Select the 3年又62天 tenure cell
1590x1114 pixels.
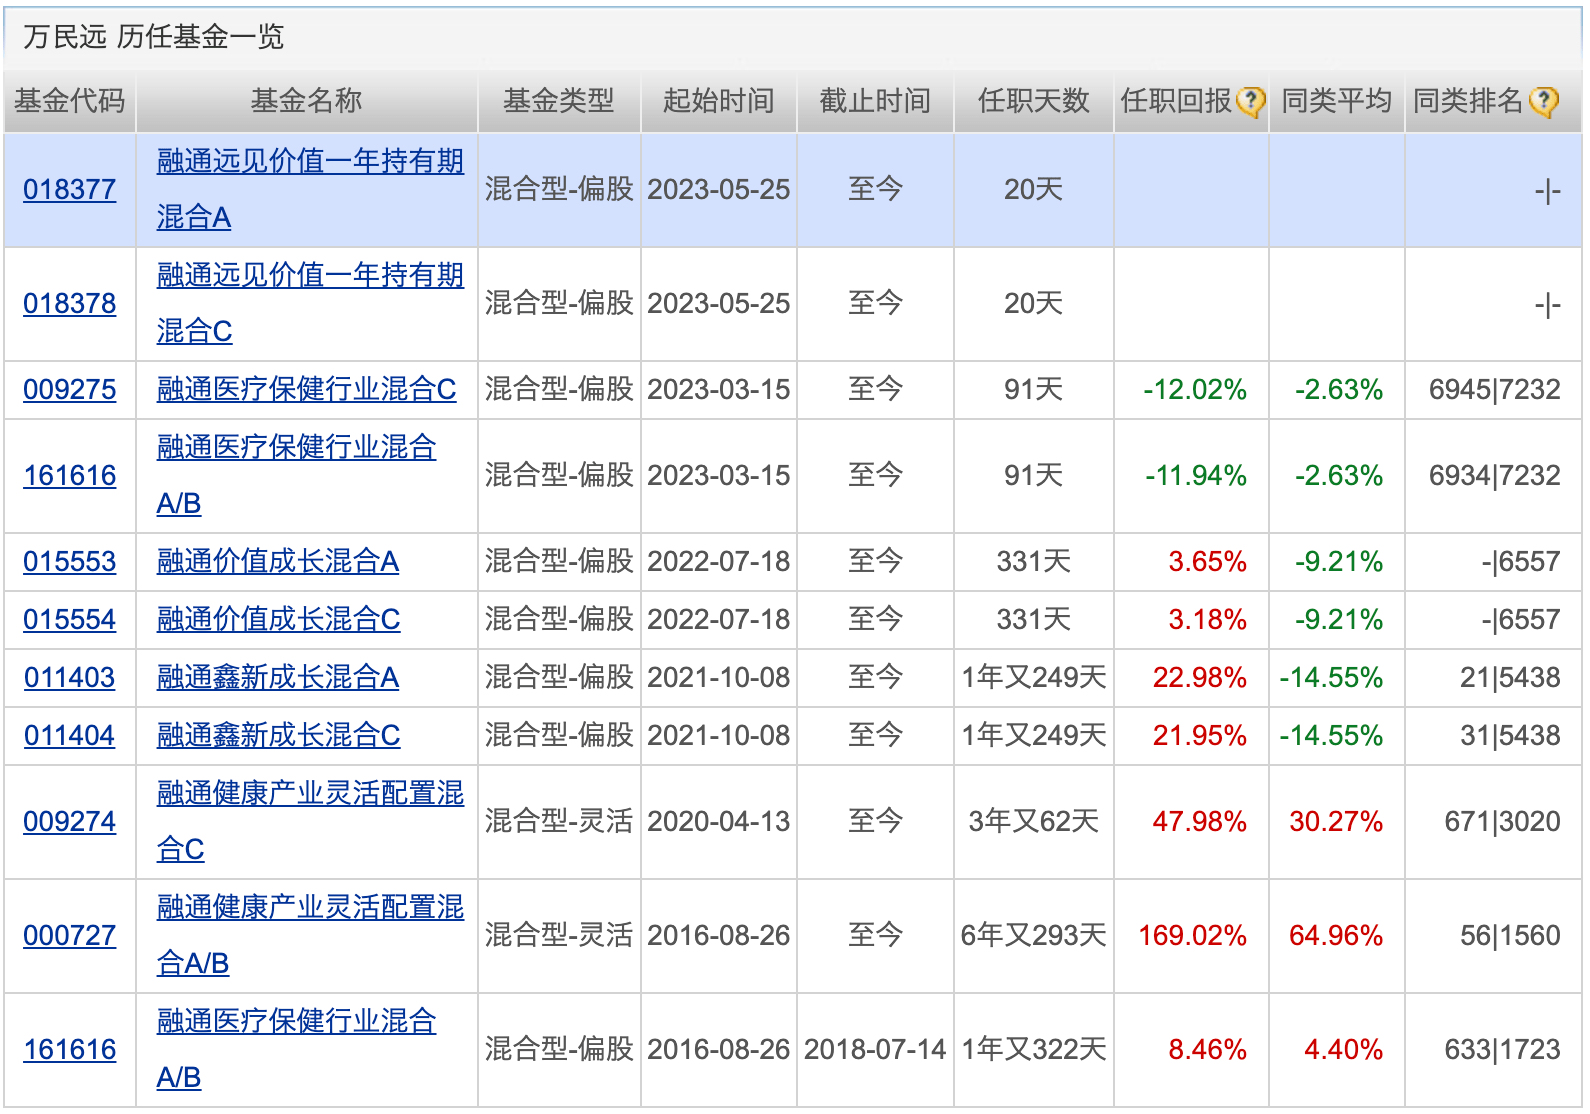pyautogui.click(x=1034, y=821)
